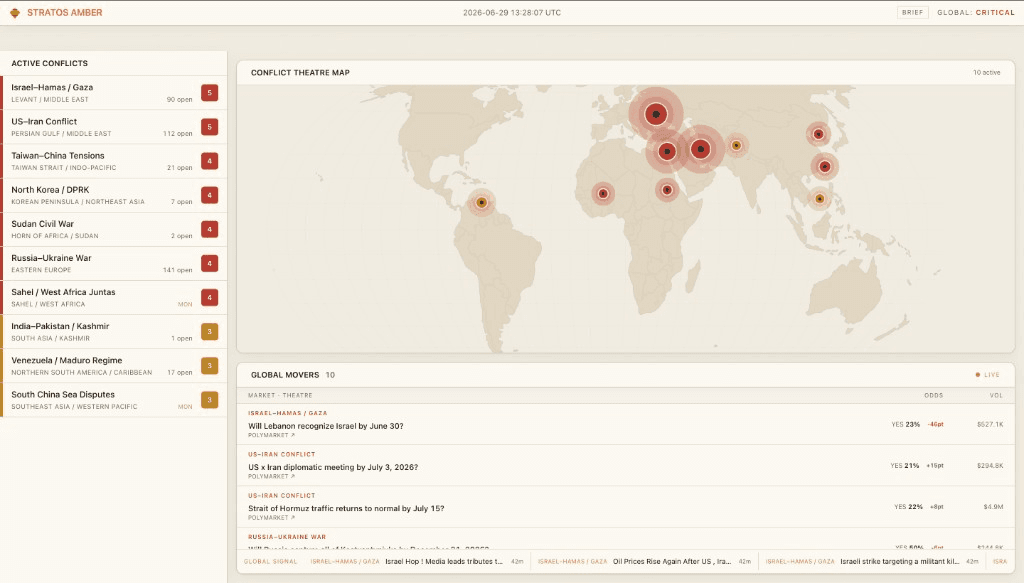Click the severity 4 badge for Taiwan–China Tensions

click(x=210, y=161)
